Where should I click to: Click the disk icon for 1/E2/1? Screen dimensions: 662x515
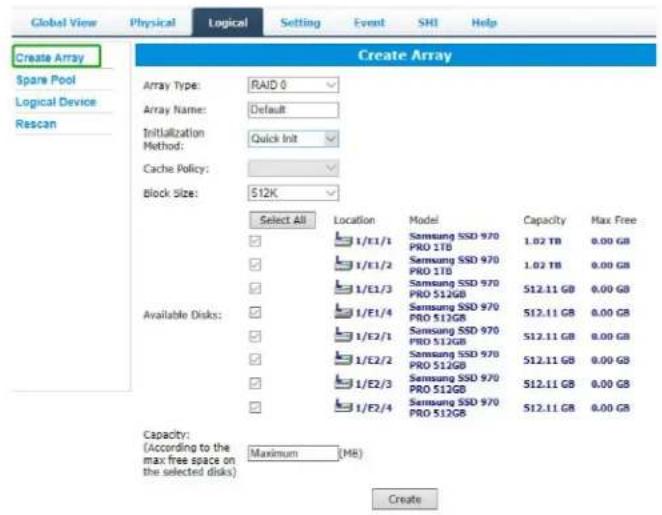point(343,335)
